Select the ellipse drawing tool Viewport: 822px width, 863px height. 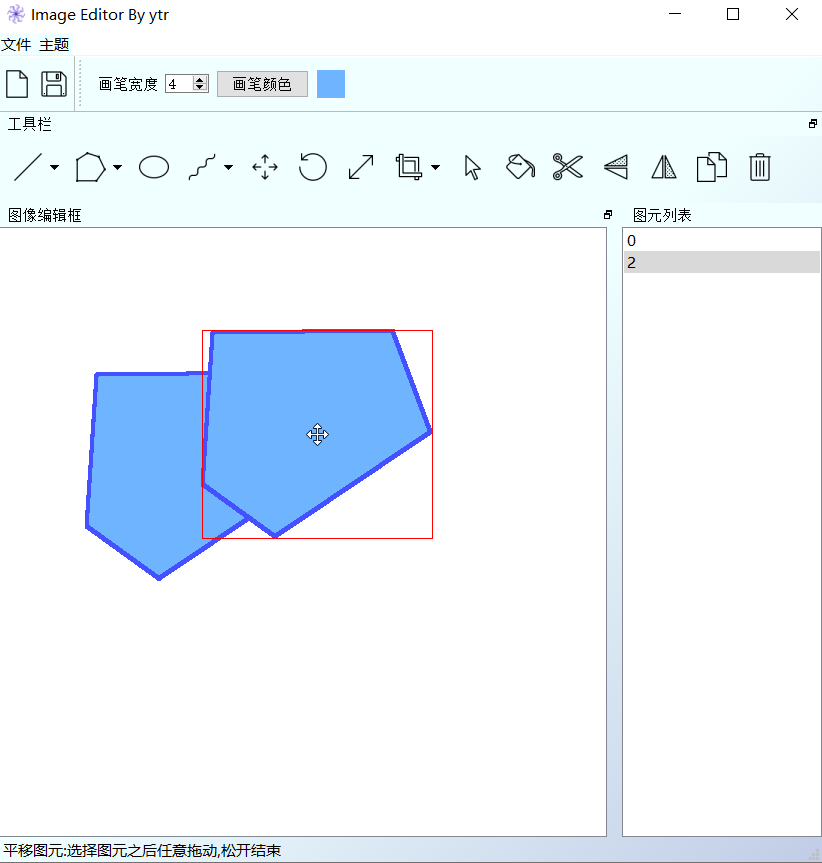(154, 167)
